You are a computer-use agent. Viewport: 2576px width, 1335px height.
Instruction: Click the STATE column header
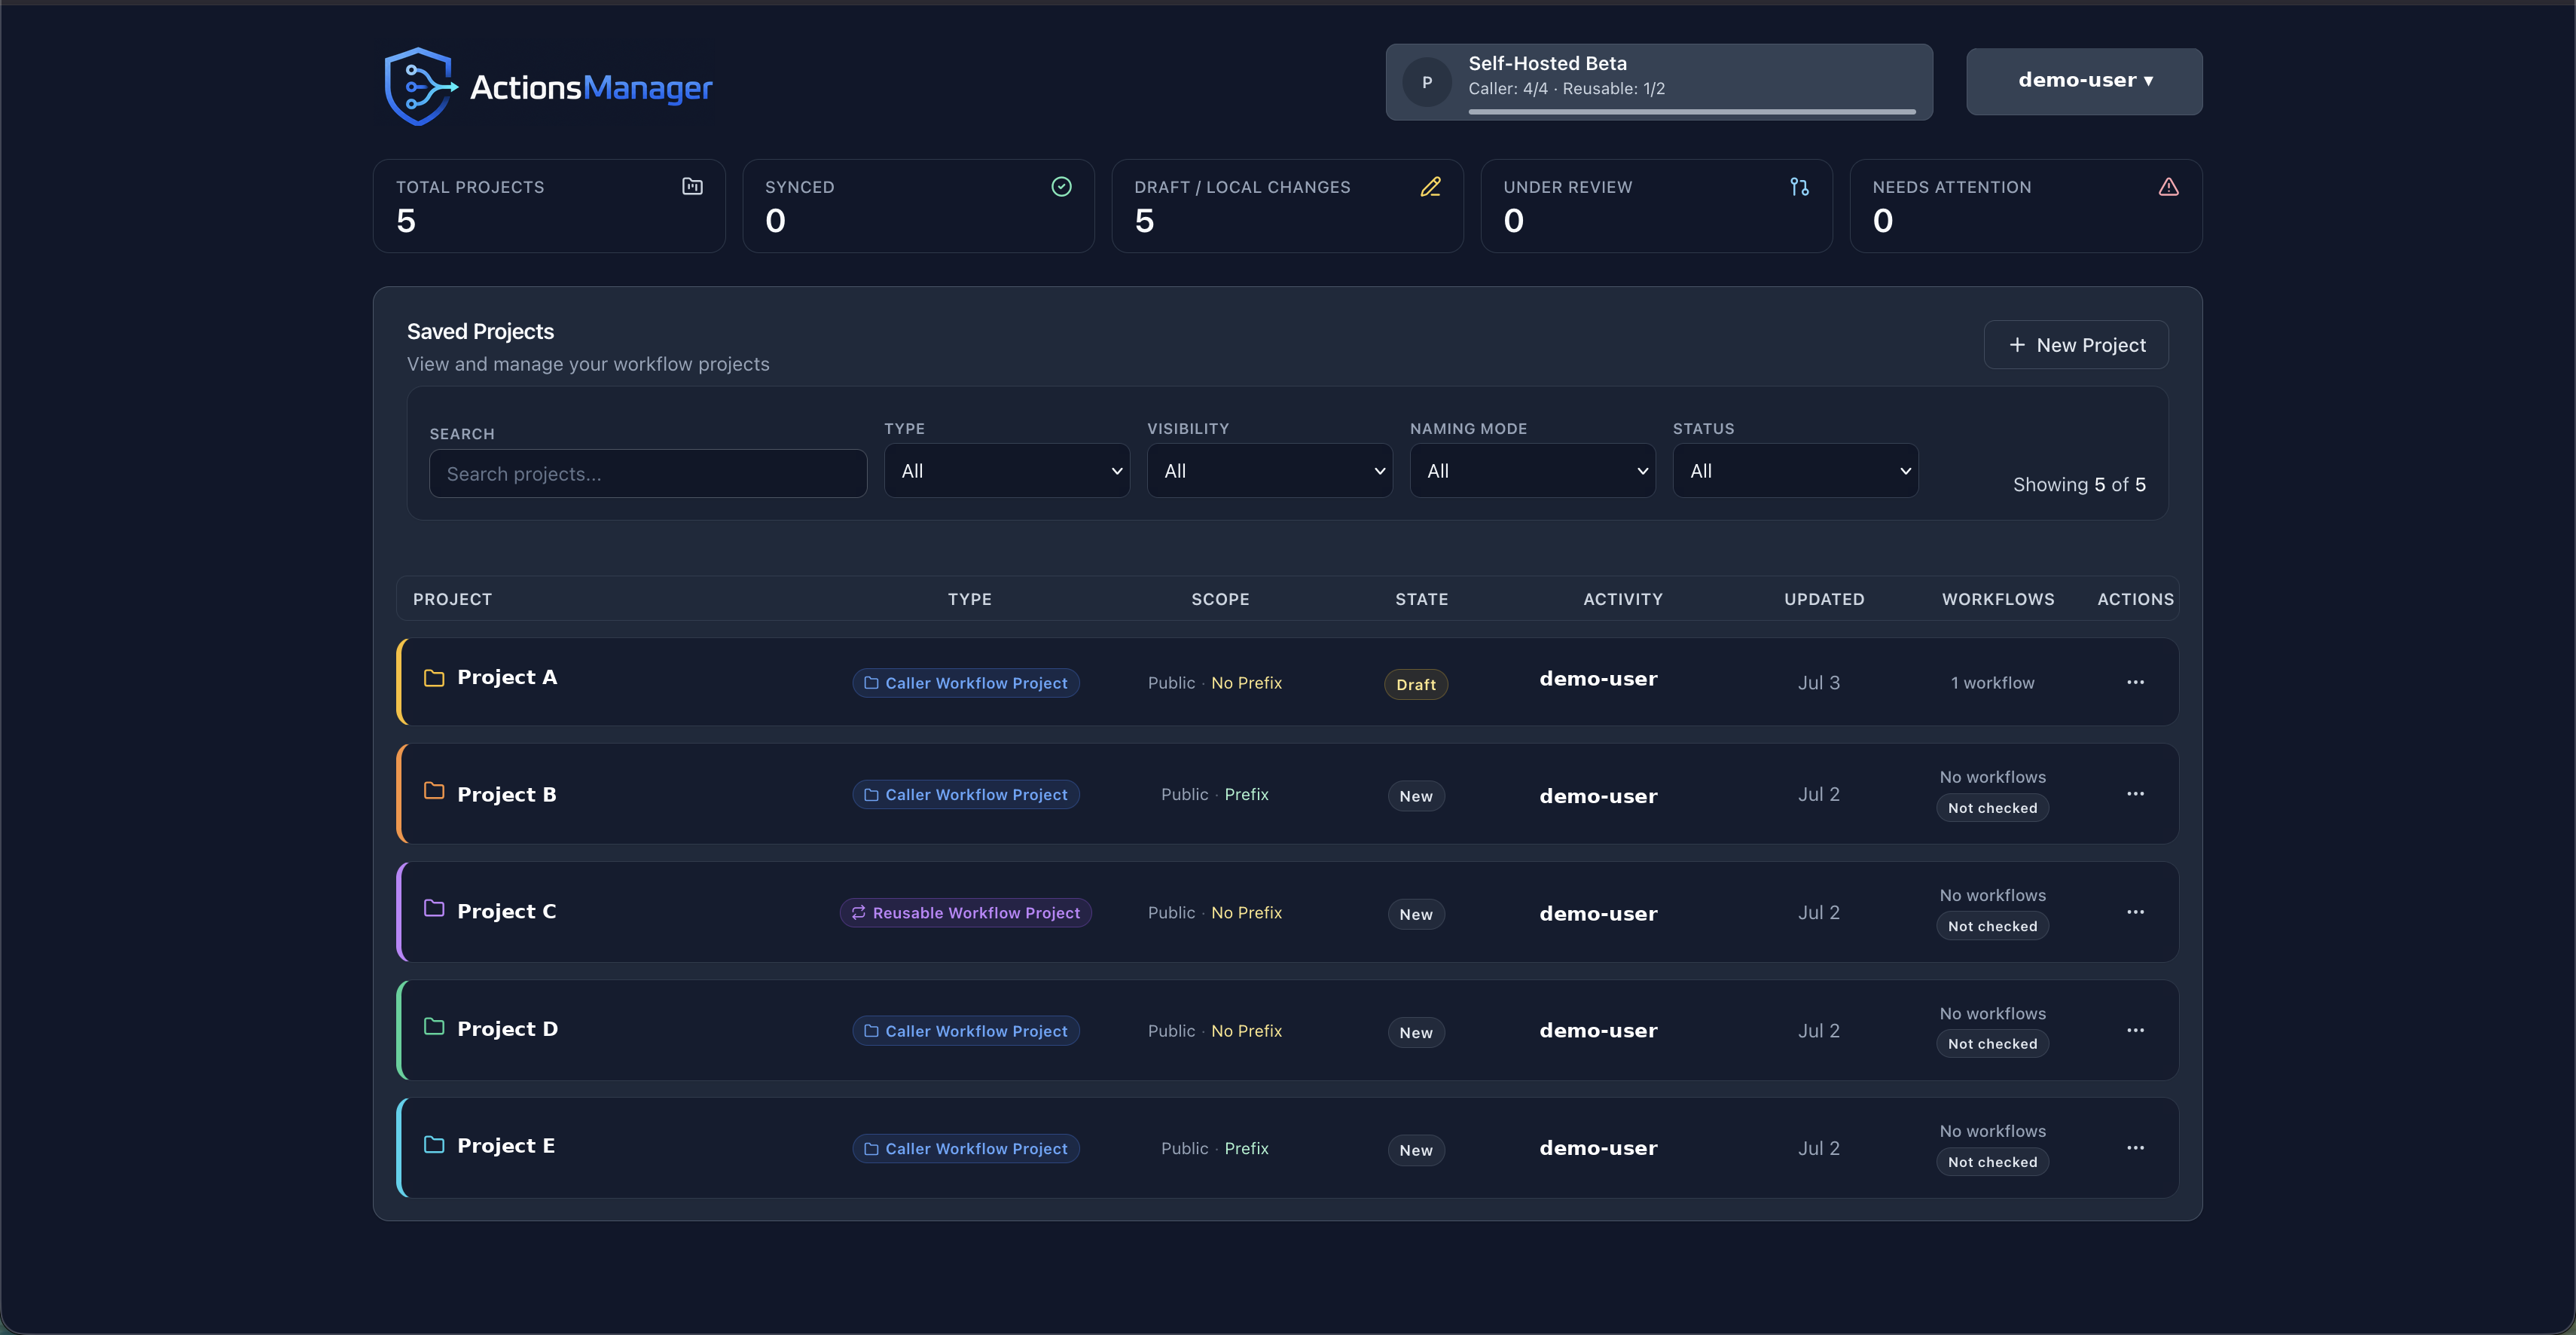pyautogui.click(x=1421, y=599)
